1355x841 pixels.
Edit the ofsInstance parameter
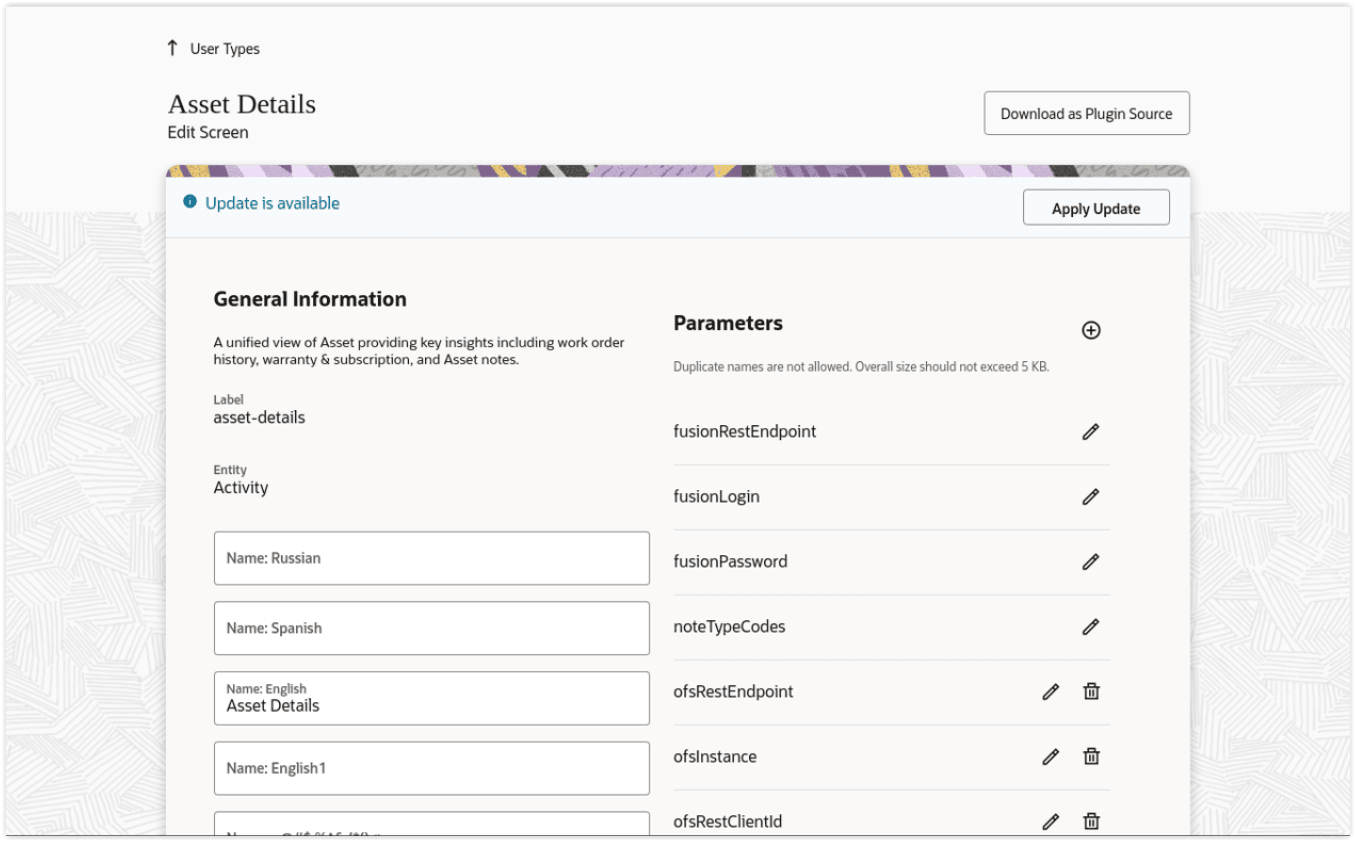(1050, 757)
